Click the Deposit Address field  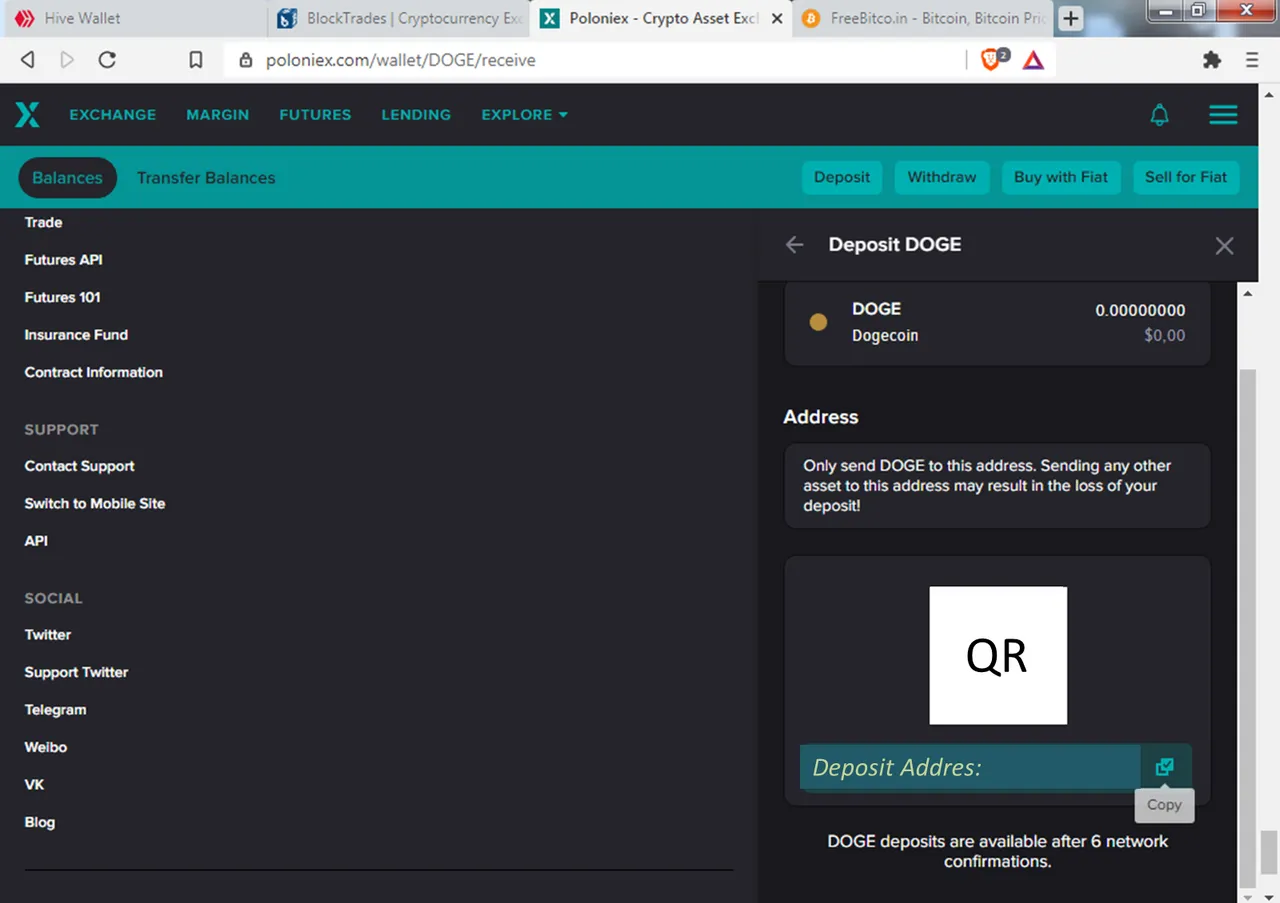pyautogui.click(x=970, y=767)
